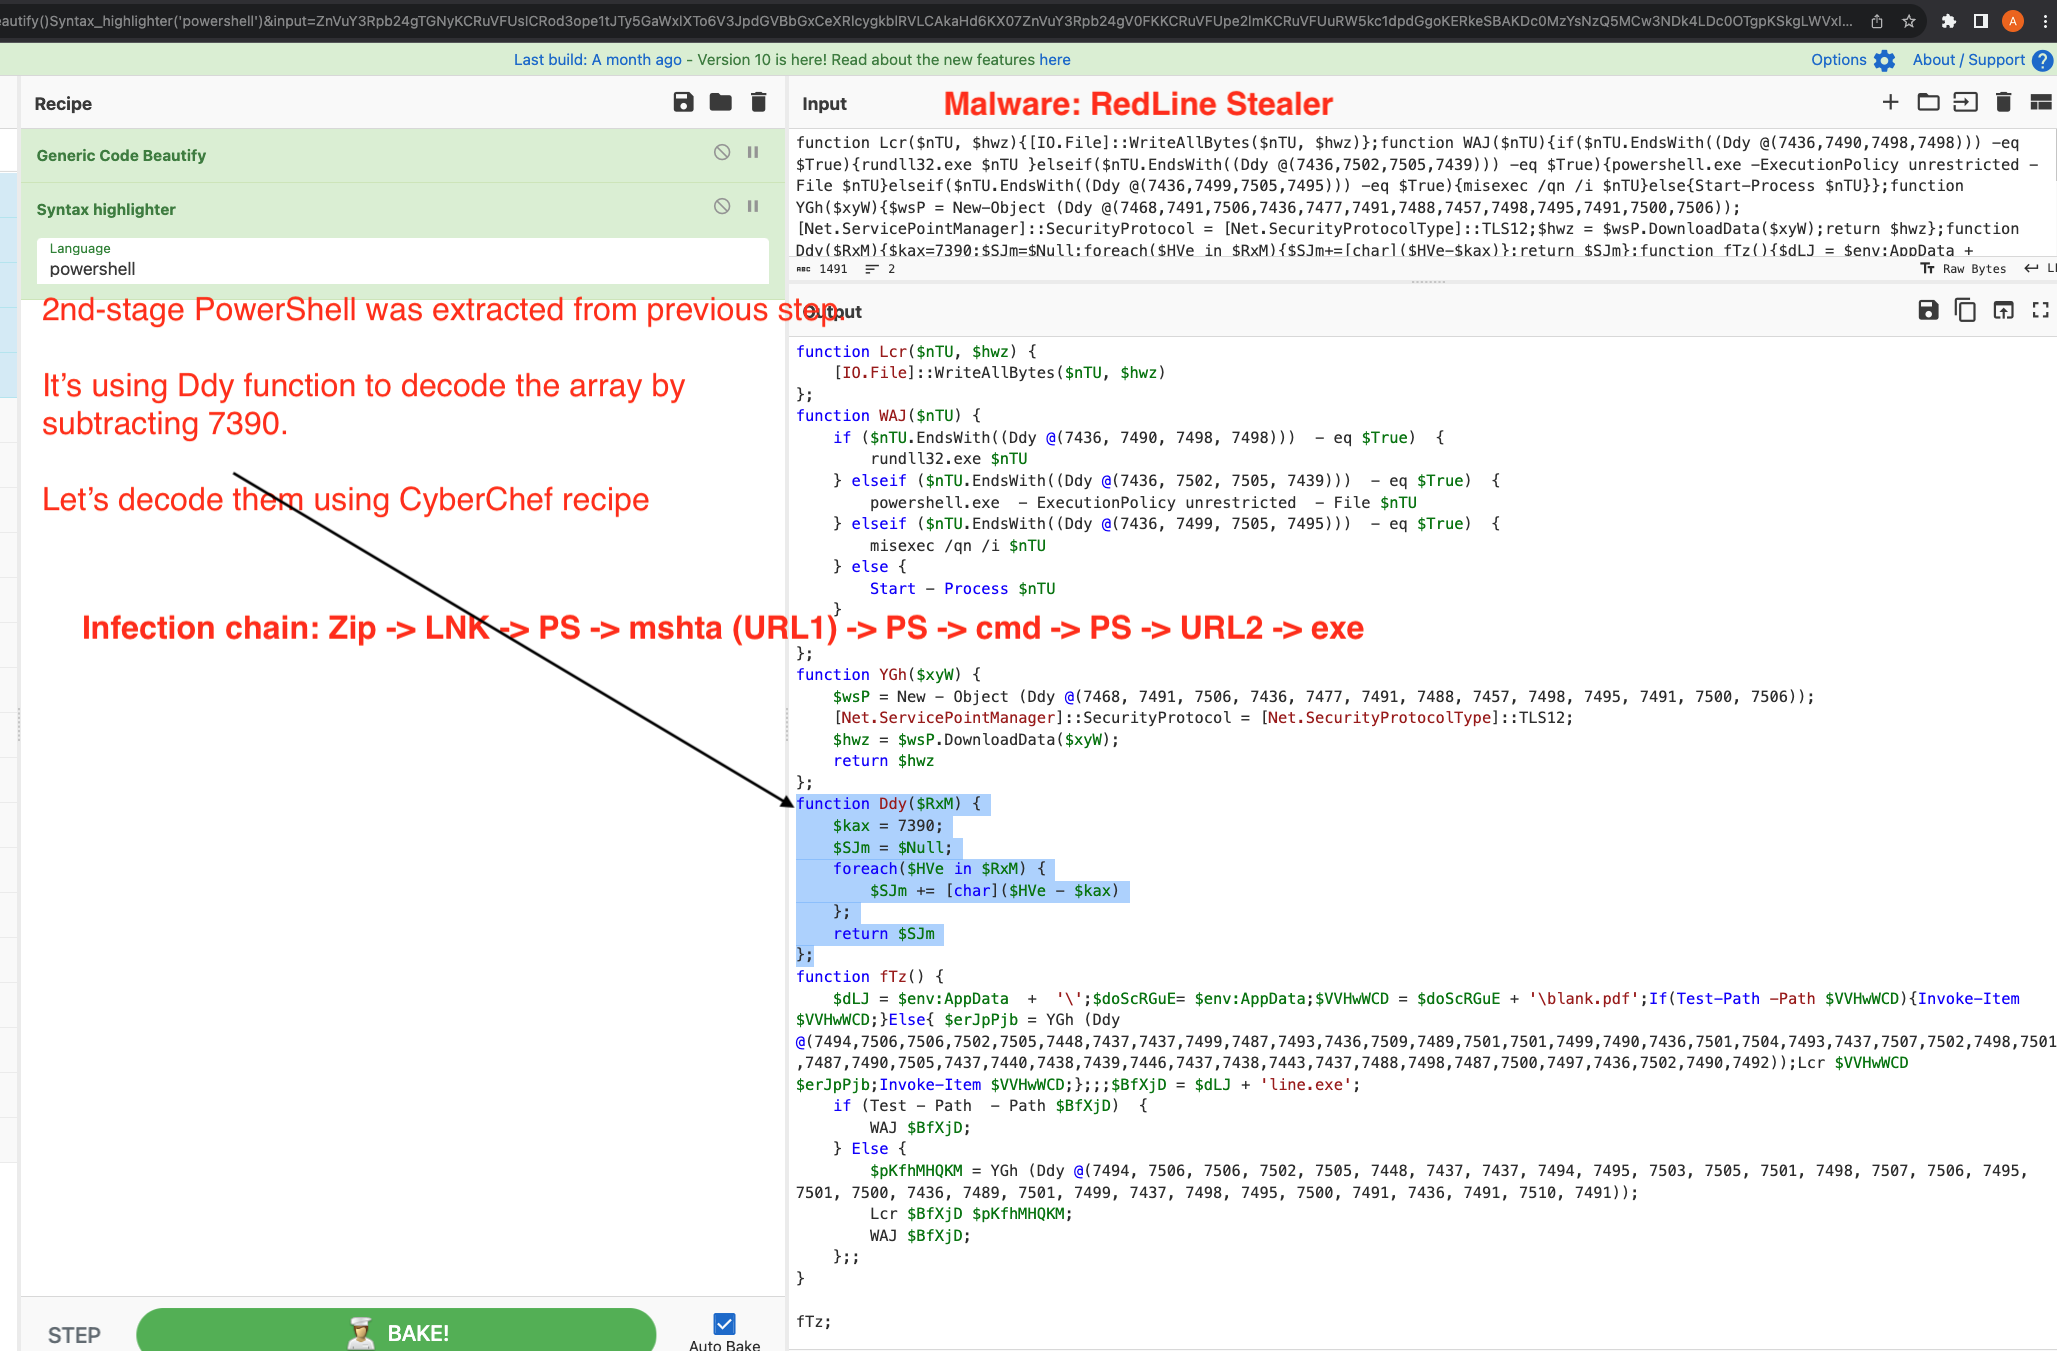
Task: Open browser profile avatar A
Action: pos(2013,21)
